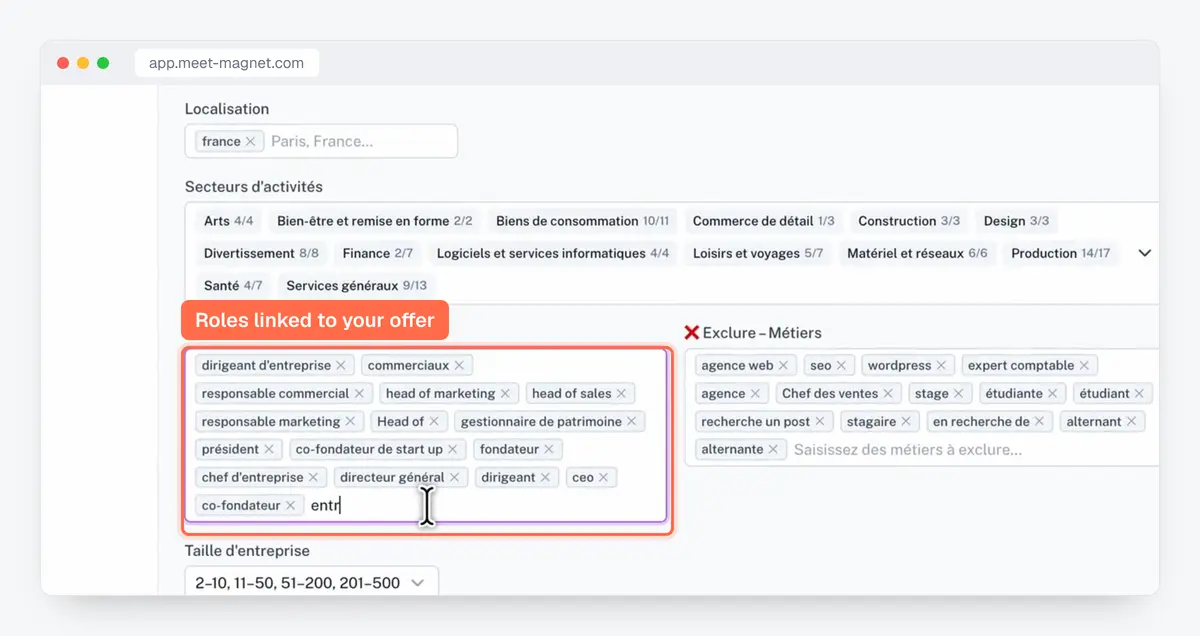Remove 'recherche un post' excluded tag
This screenshot has width=1200, height=636.
point(820,422)
